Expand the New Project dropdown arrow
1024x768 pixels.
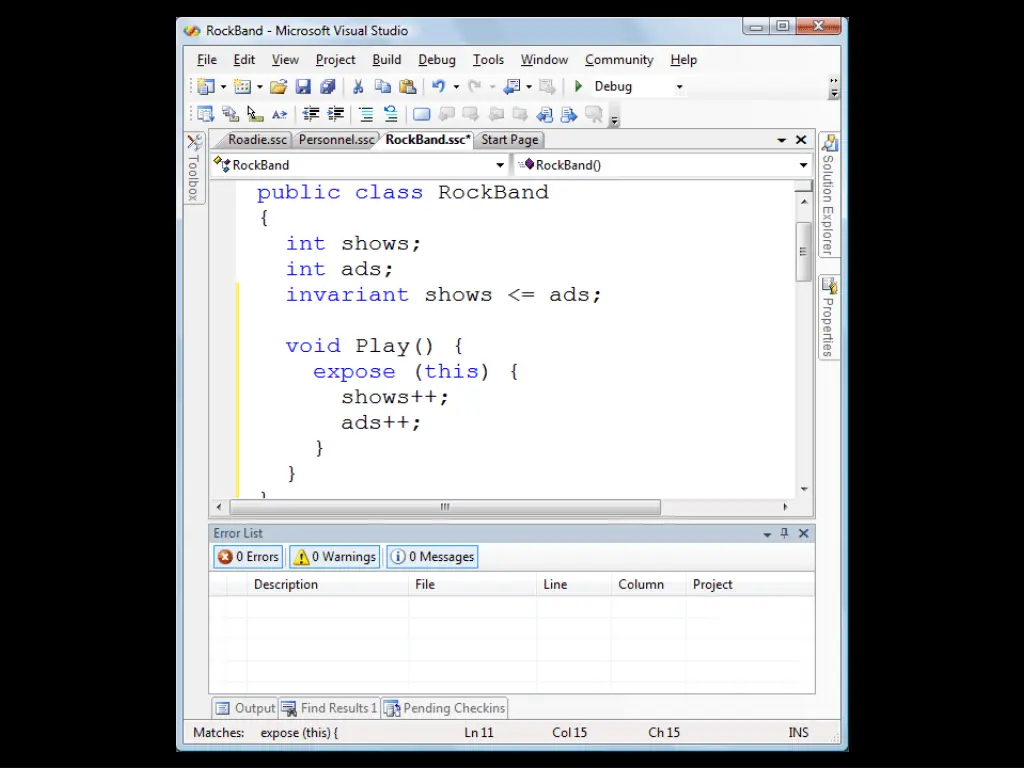223,87
